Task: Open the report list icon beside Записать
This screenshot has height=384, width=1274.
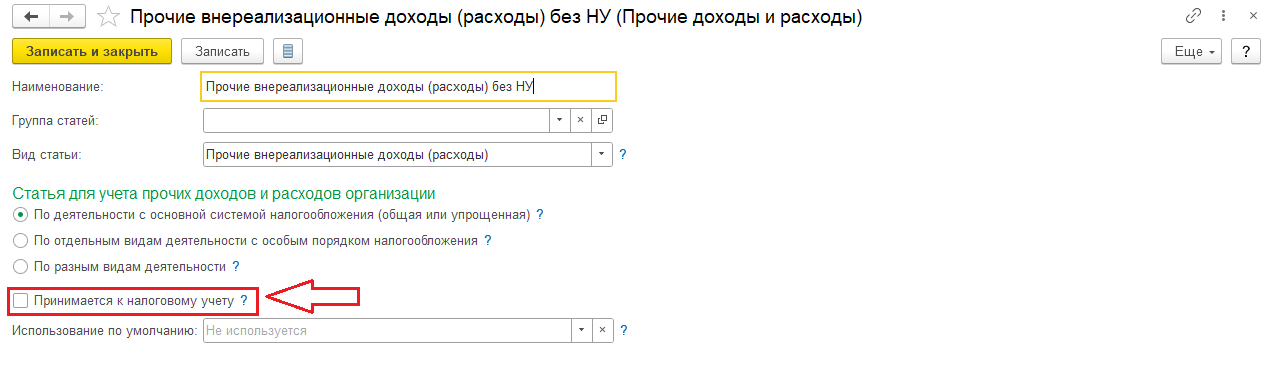Action: pos(287,51)
